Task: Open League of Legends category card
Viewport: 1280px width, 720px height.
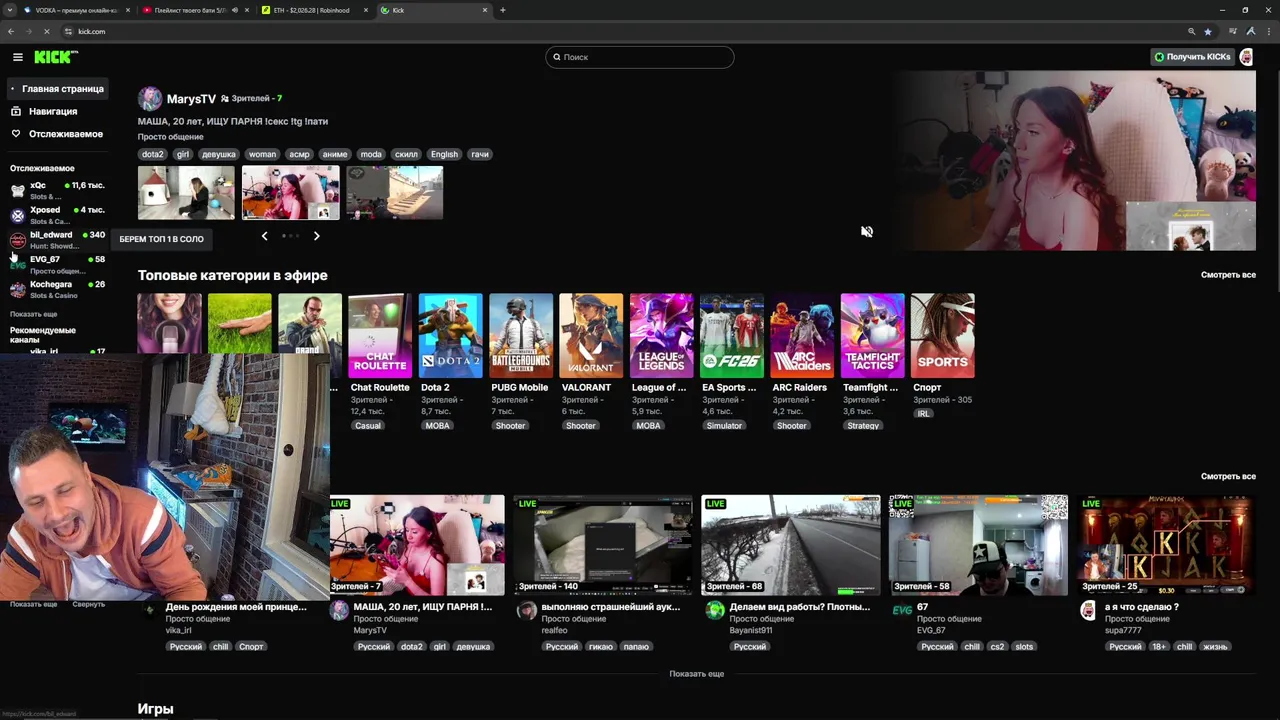Action: pyautogui.click(x=661, y=336)
